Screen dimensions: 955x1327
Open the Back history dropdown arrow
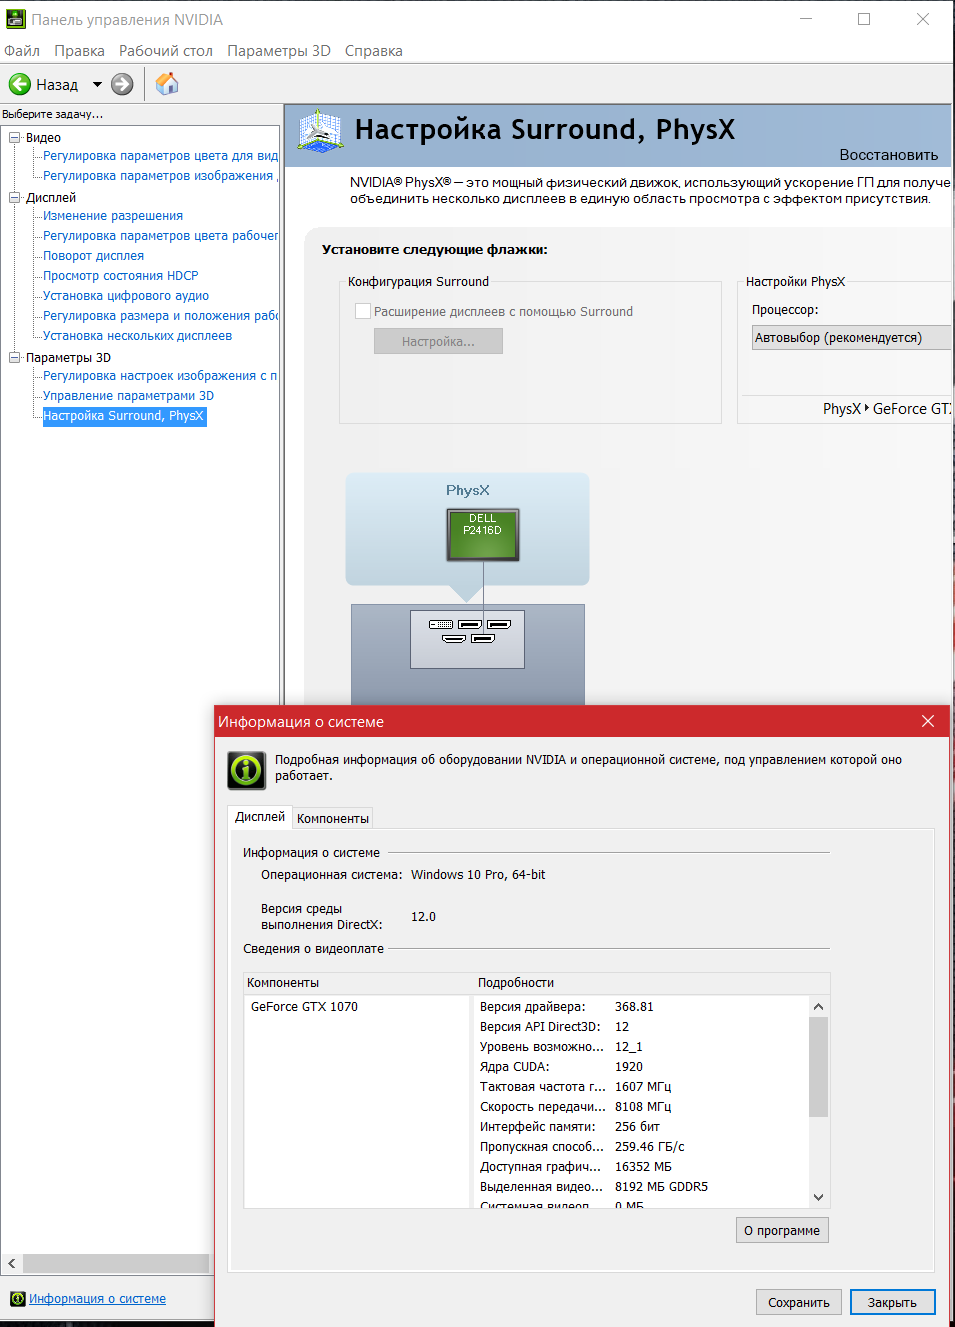[97, 85]
